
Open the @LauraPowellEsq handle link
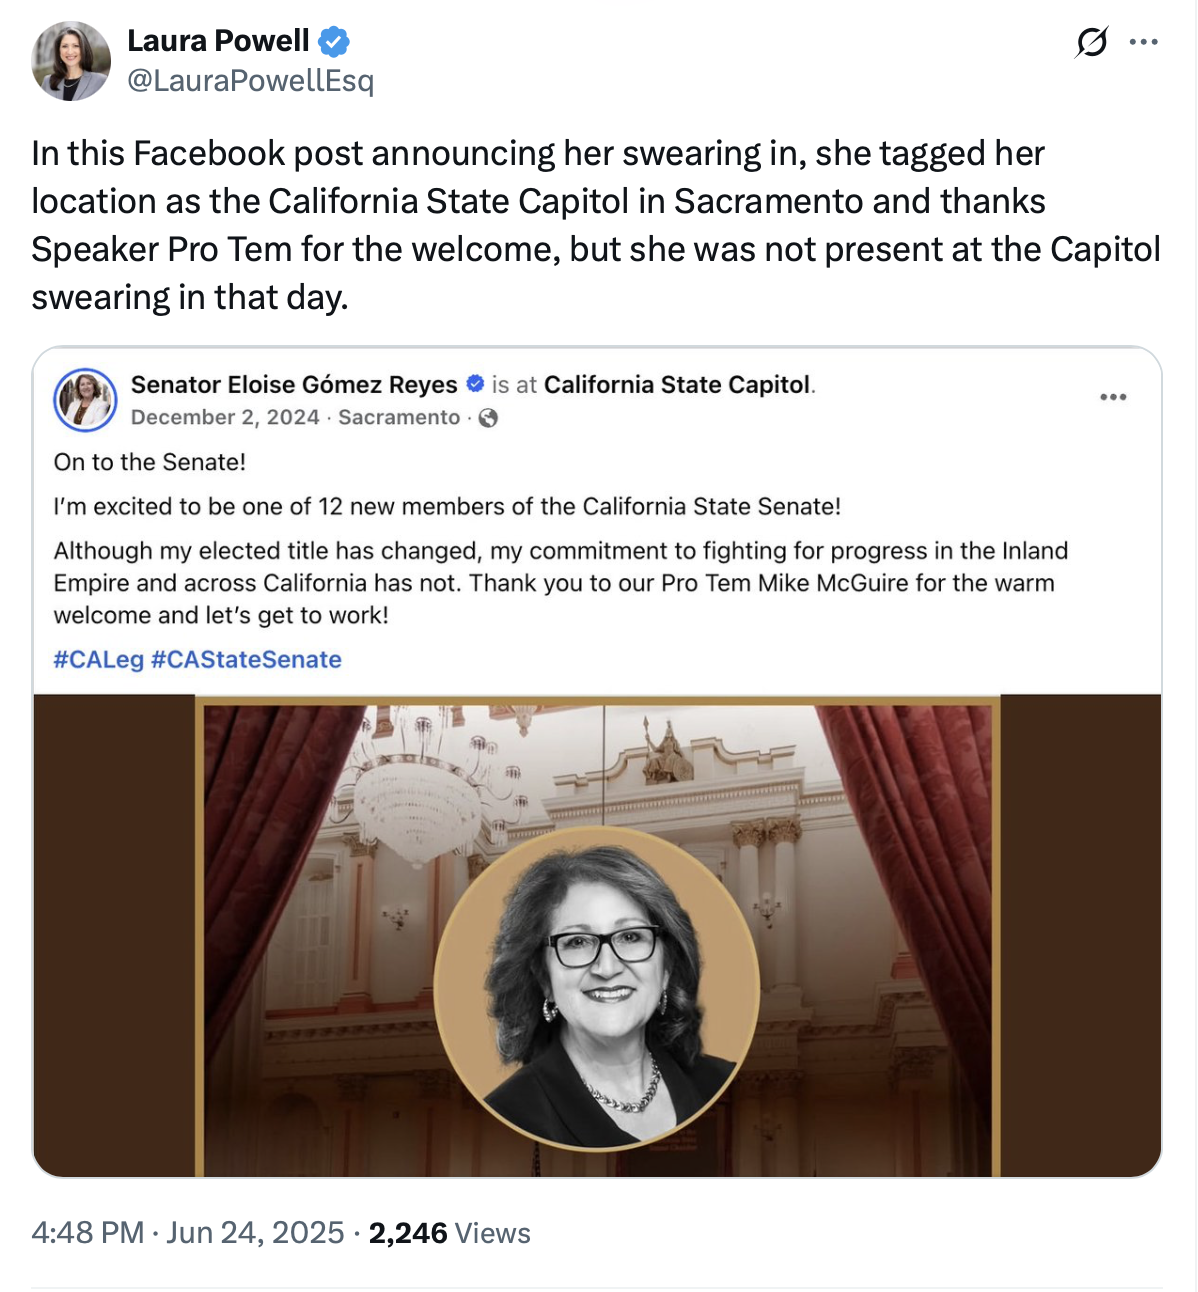[x=250, y=81]
